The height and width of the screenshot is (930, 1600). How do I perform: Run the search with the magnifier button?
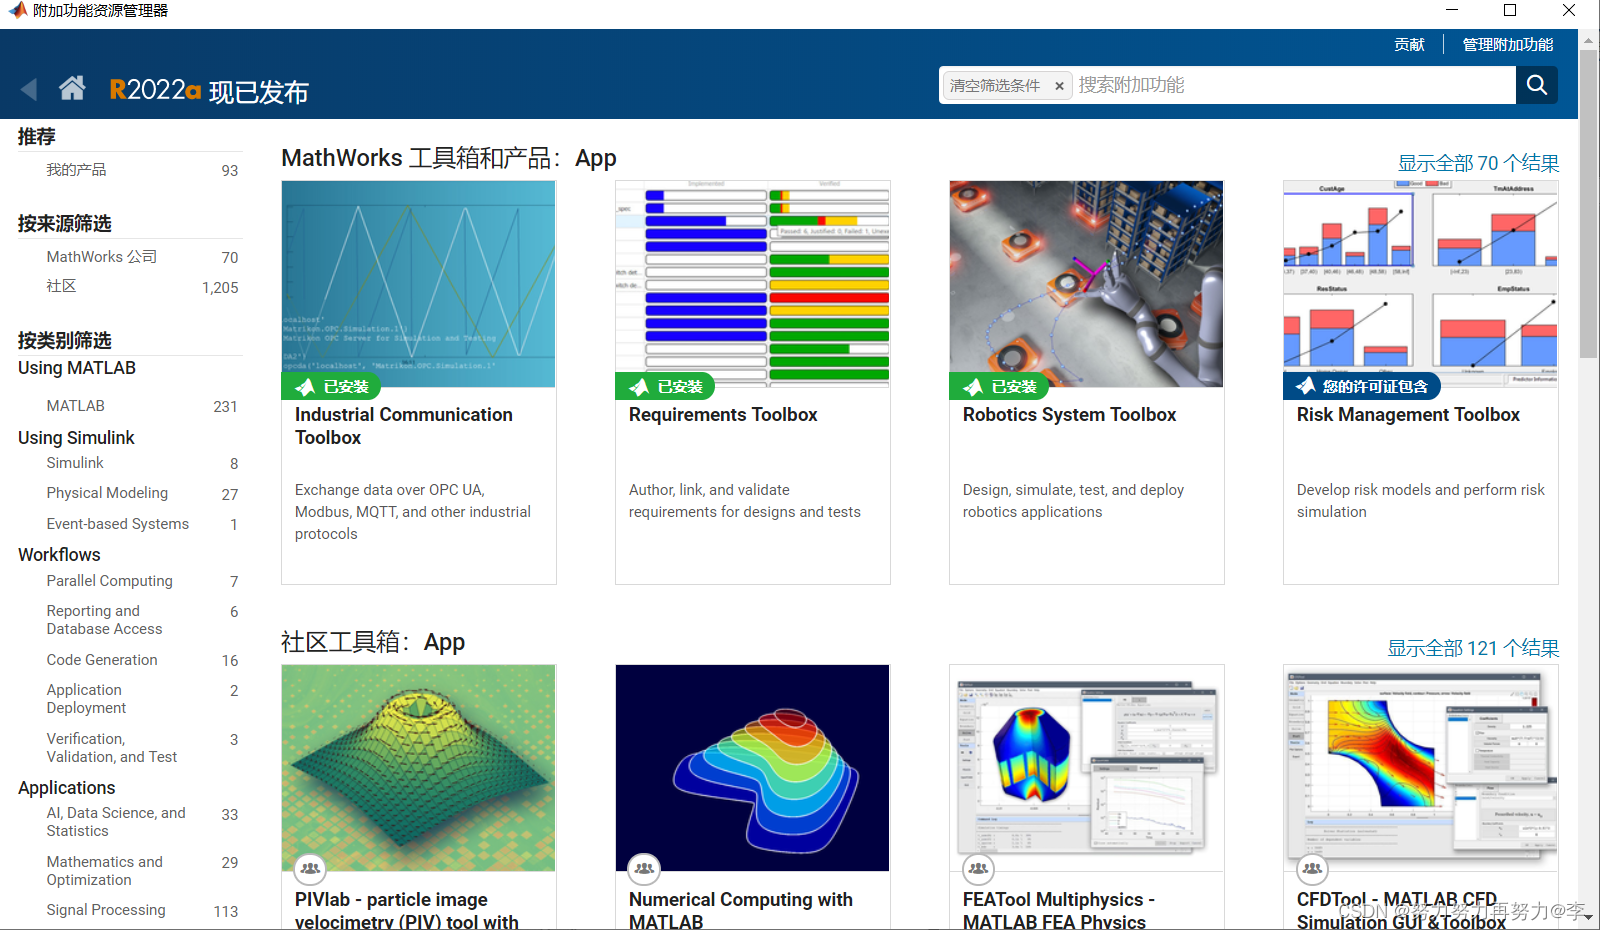[1537, 85]
